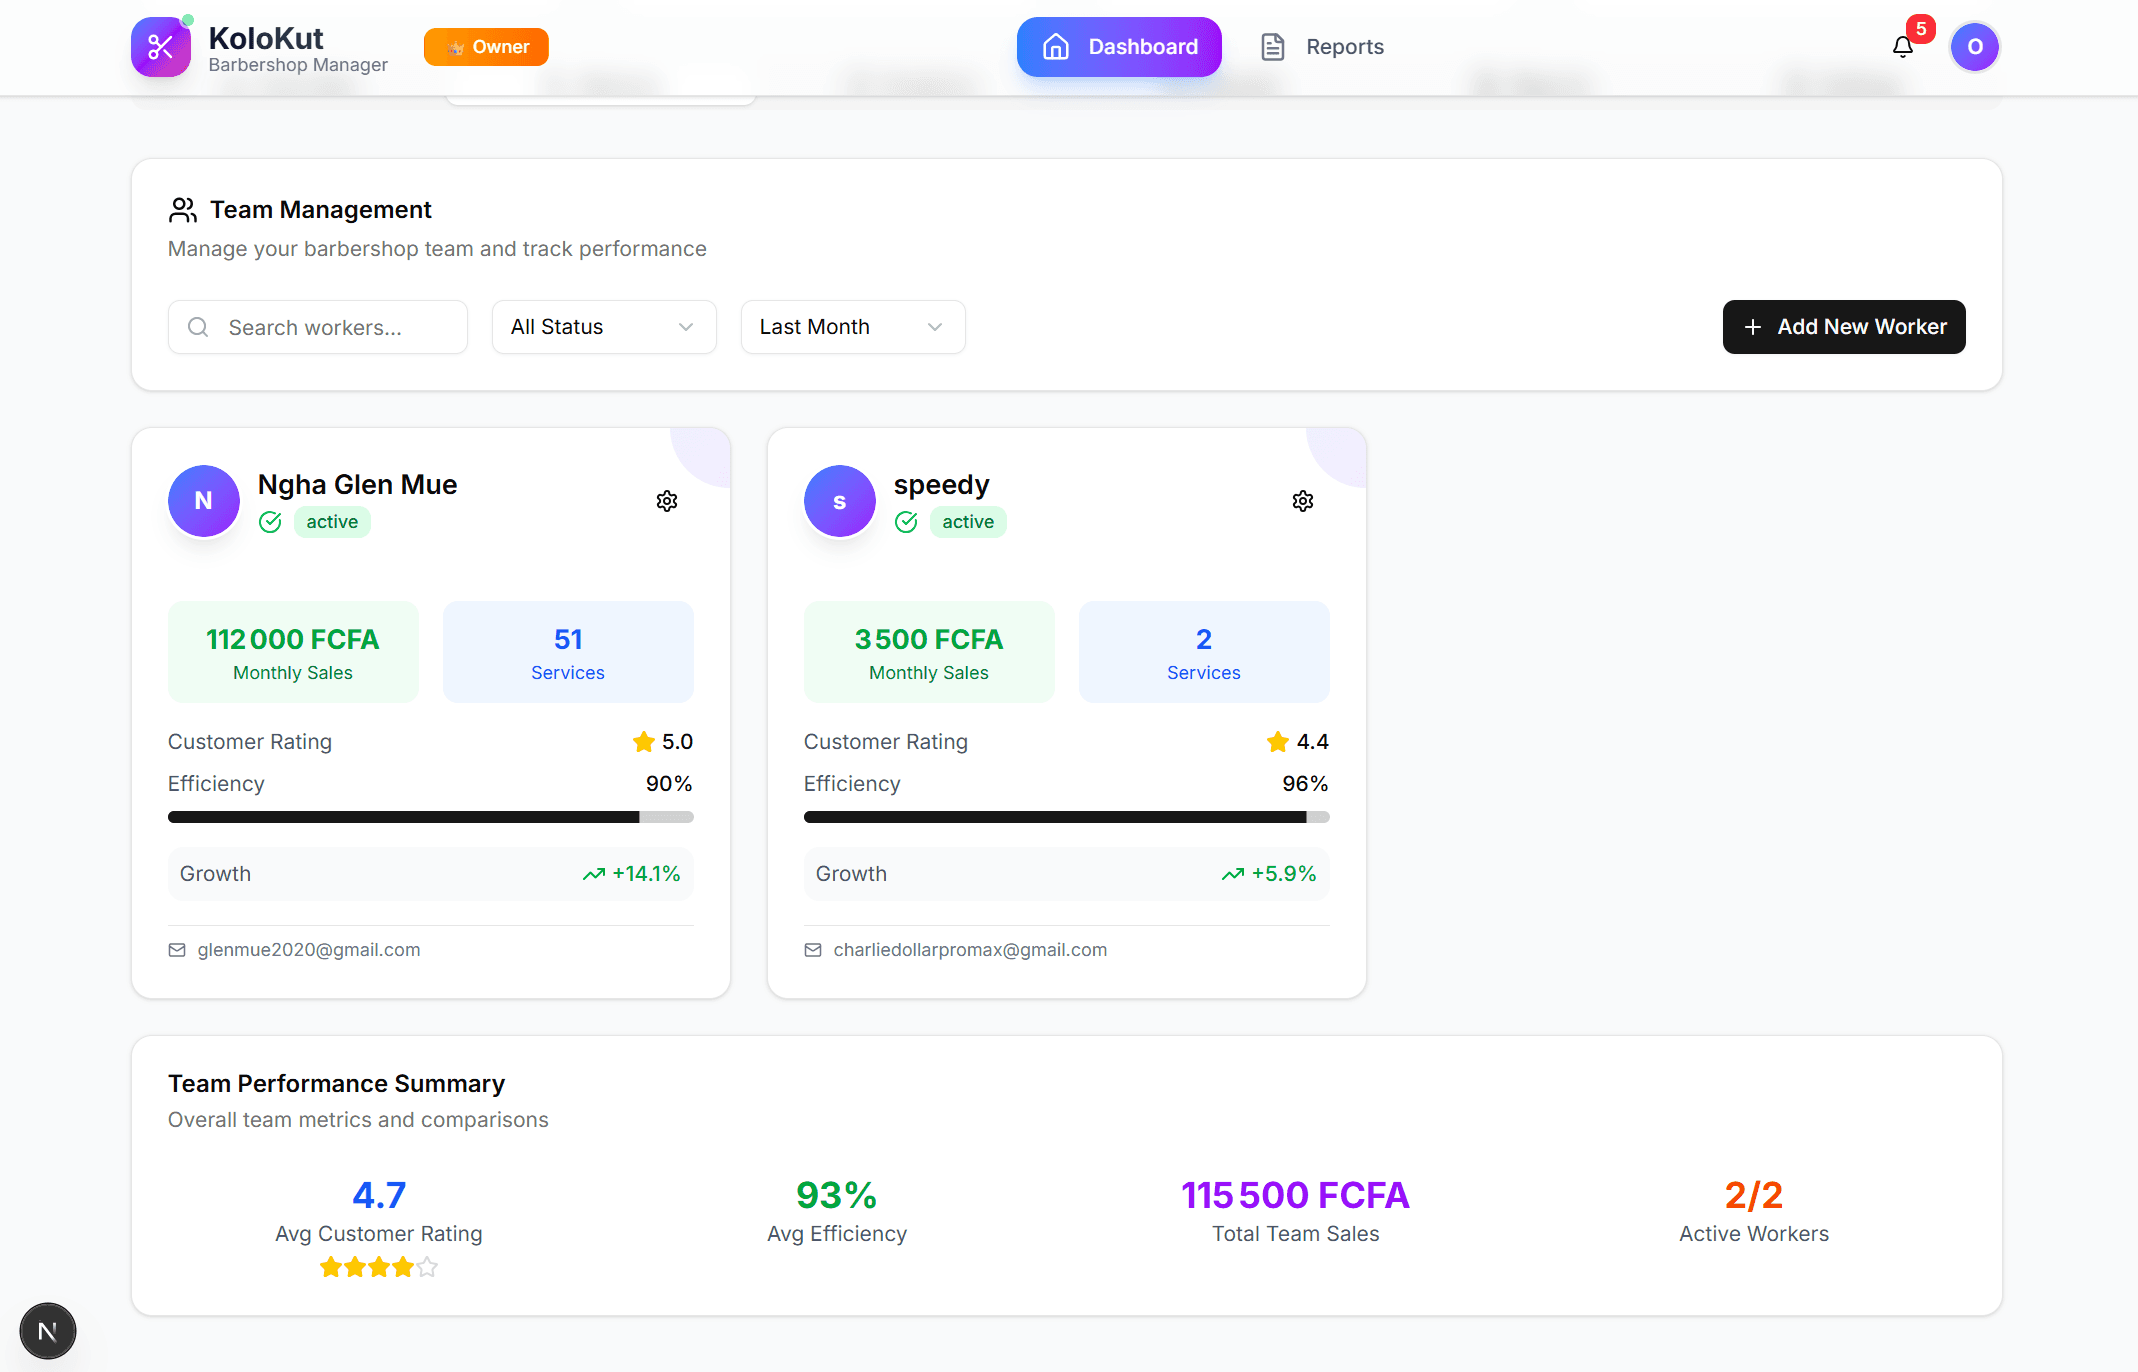Open the Last Month period dropdown
The height and width of the screenshot is (1372, 2138).
(x=852, y=327)
